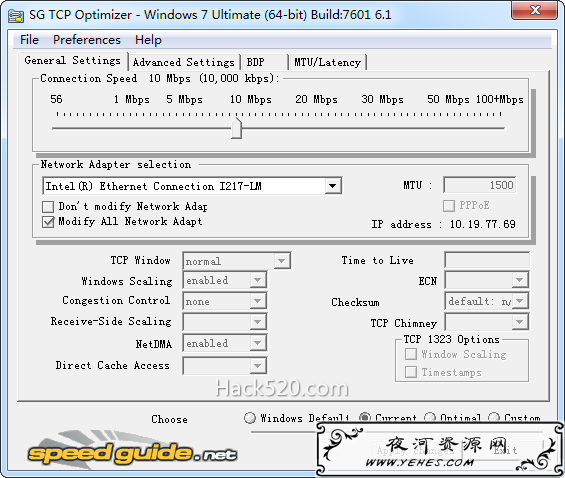The width and height of the screenshot is (565, 478).
Task: Switch to the MTU/Latency tab
Action: [327, 62]
